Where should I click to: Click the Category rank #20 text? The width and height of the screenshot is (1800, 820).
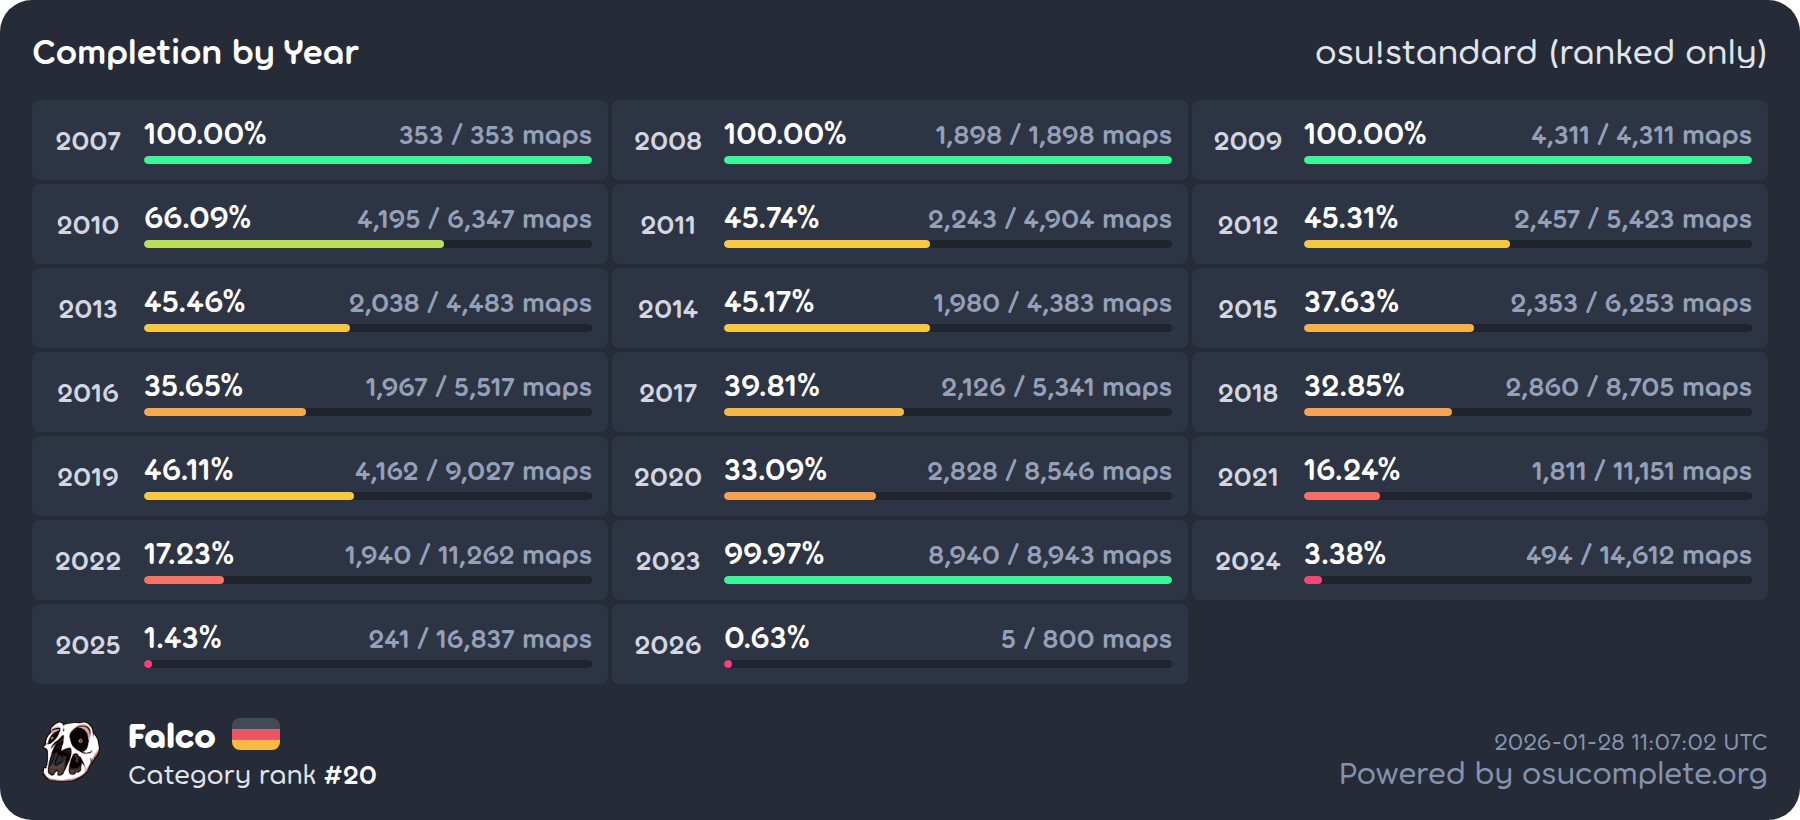252,775
